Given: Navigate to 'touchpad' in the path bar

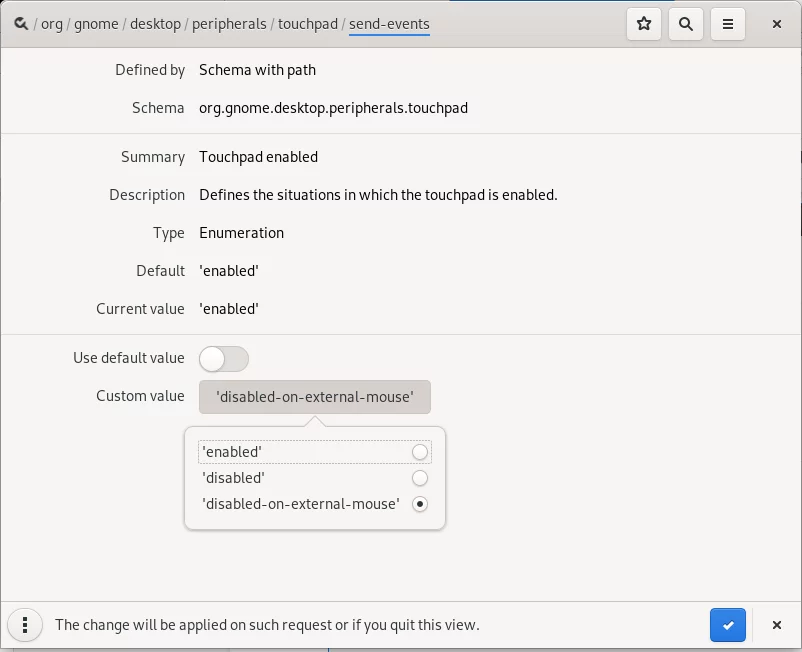Looking at the screenshot, I should click(x=308, y=24).
